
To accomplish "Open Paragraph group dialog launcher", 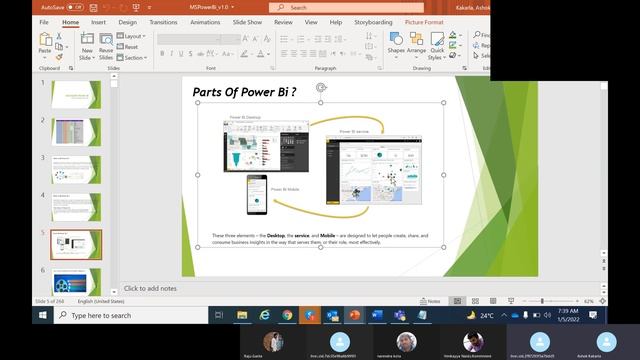I will [380, 68].
